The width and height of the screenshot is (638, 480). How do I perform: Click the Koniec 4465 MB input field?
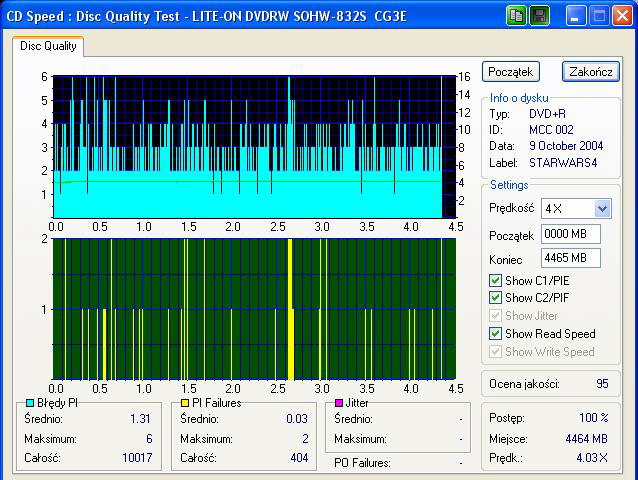click(x=570, y=258)
